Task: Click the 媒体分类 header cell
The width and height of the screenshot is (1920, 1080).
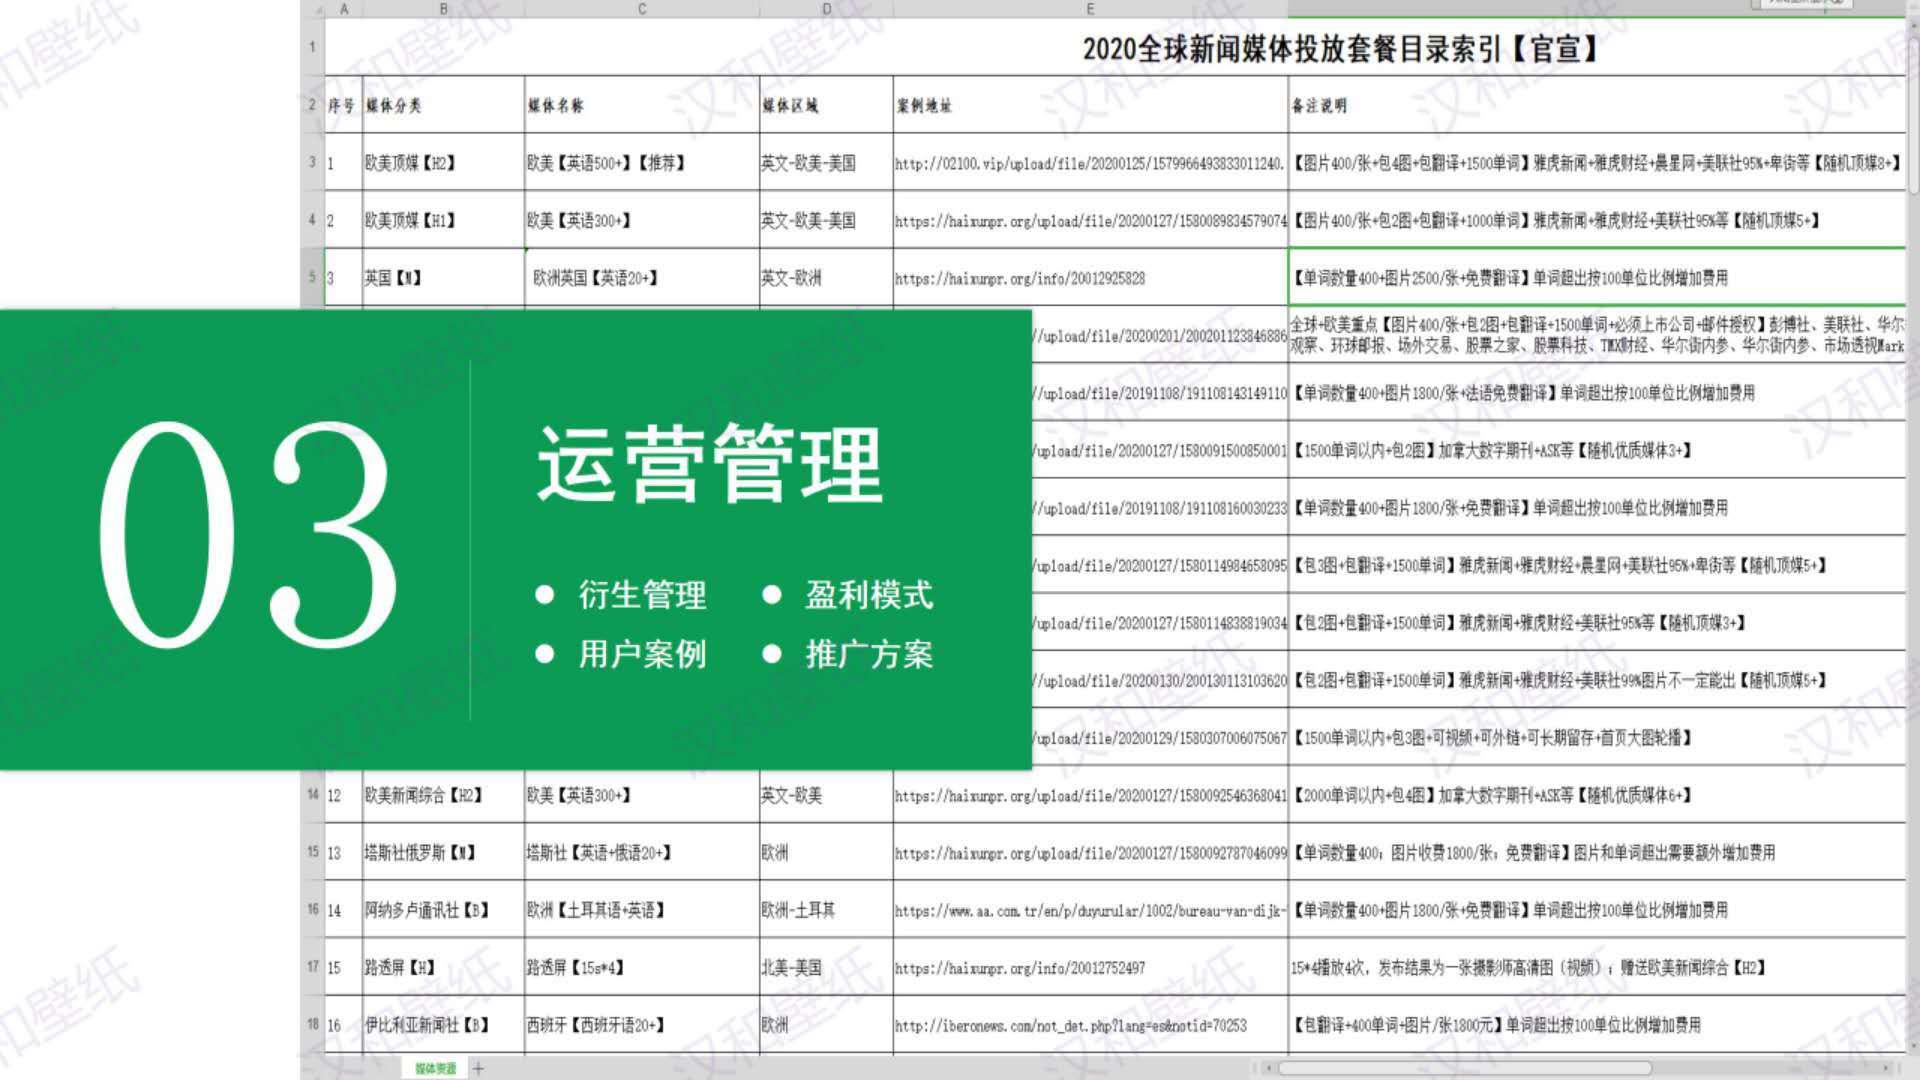Action: coord(443,105)
